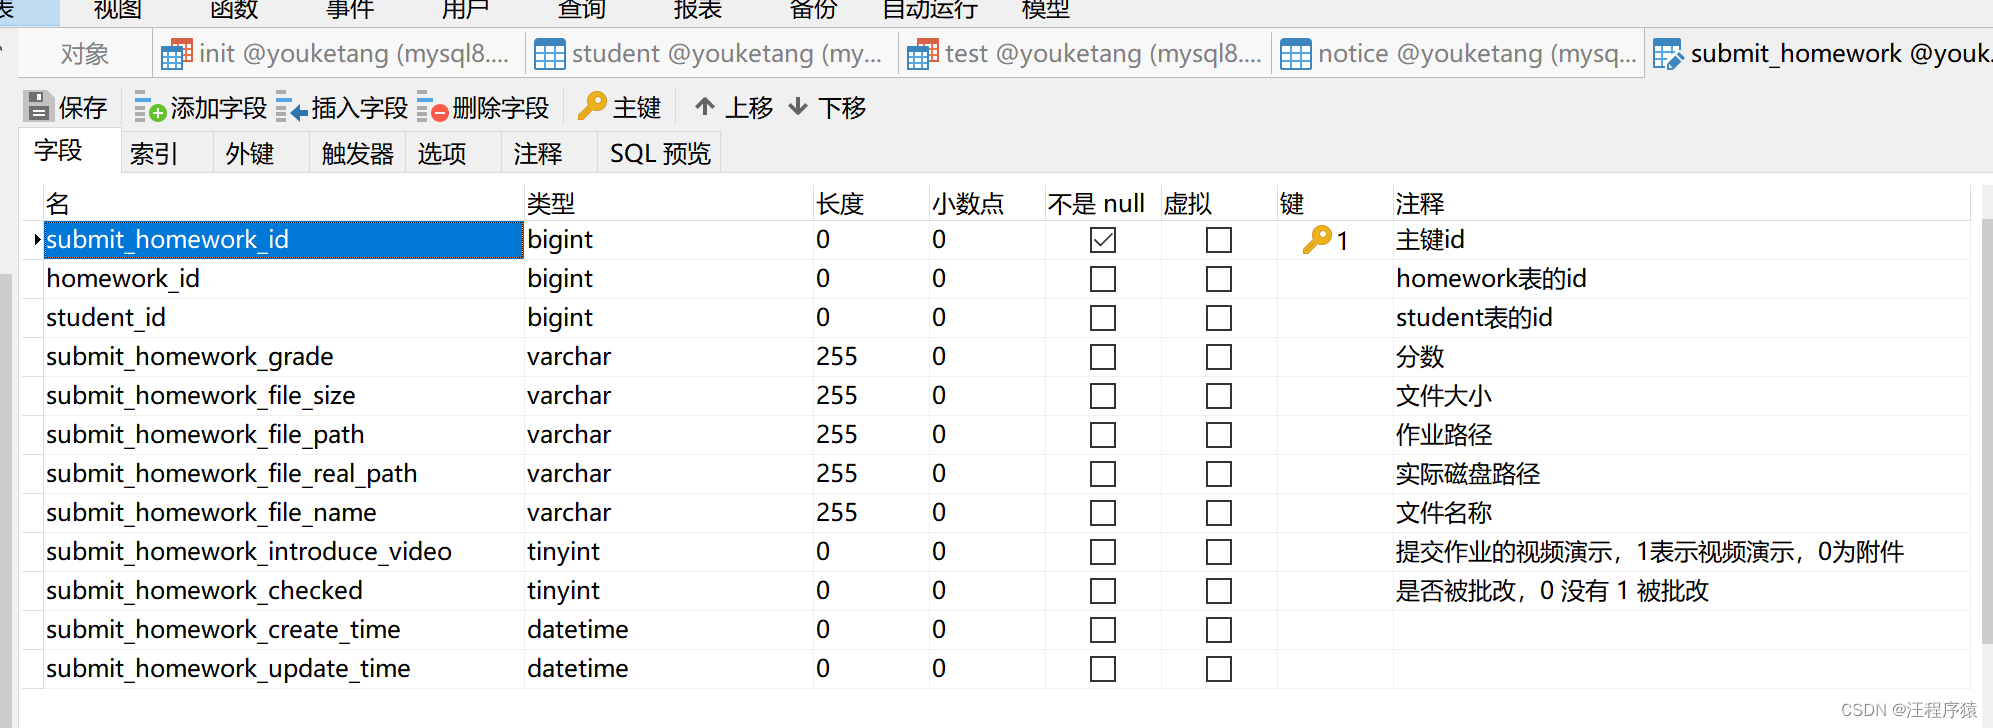Click the Move Down (下移) arrow icon
1993x728 pixels.
tap(798, 106)
